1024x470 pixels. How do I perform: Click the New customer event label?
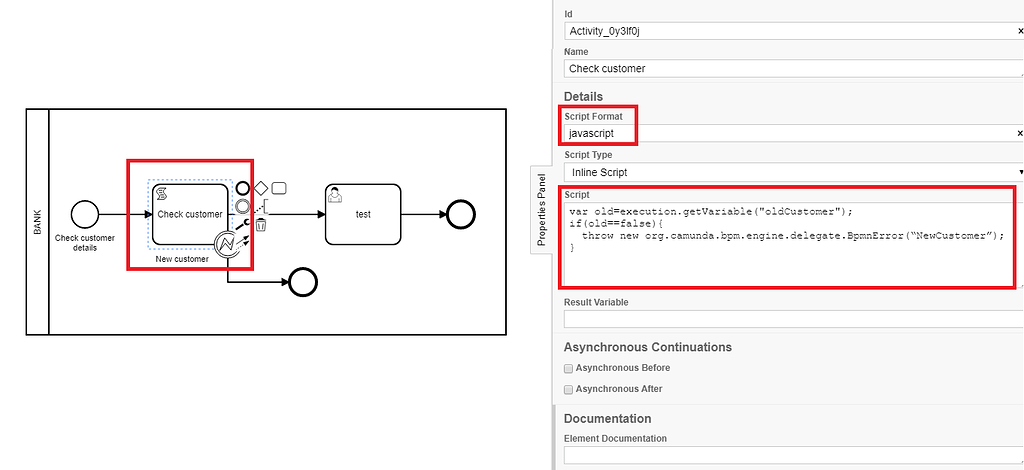coord(182,259)
